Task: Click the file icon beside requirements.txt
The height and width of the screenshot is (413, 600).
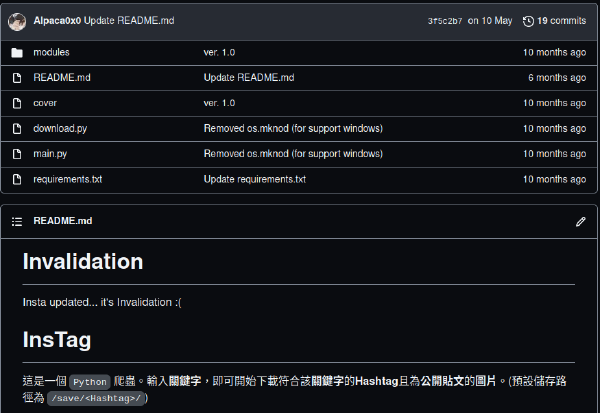Action: click(x=17, y=179)
